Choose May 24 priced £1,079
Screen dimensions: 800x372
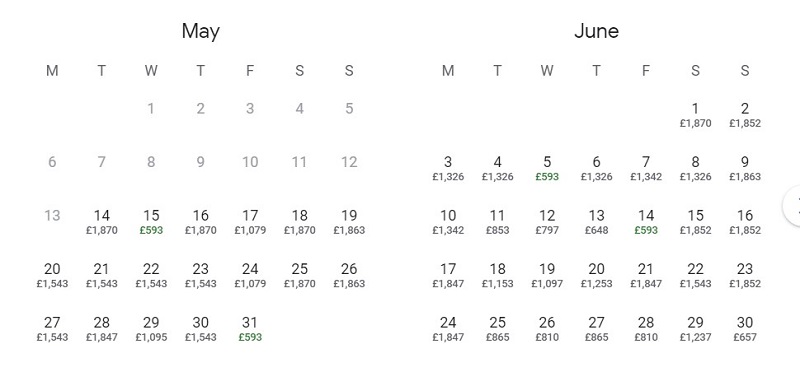[250, 276]
